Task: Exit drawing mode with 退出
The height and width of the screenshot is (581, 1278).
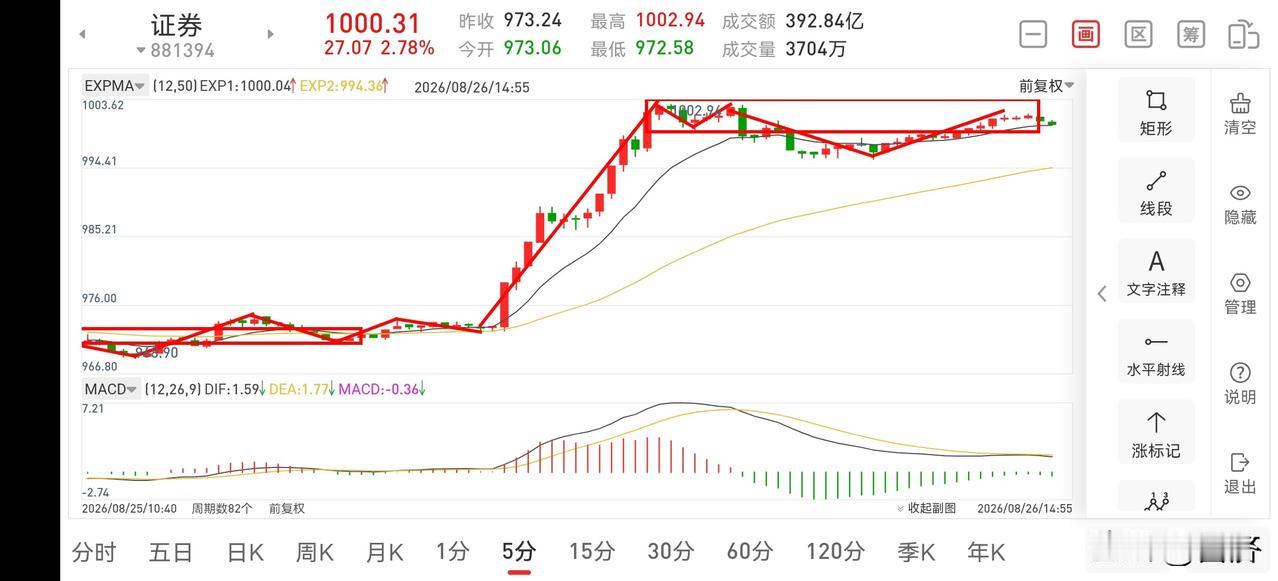Action: pyautogui.click(x=1240, y=473)
